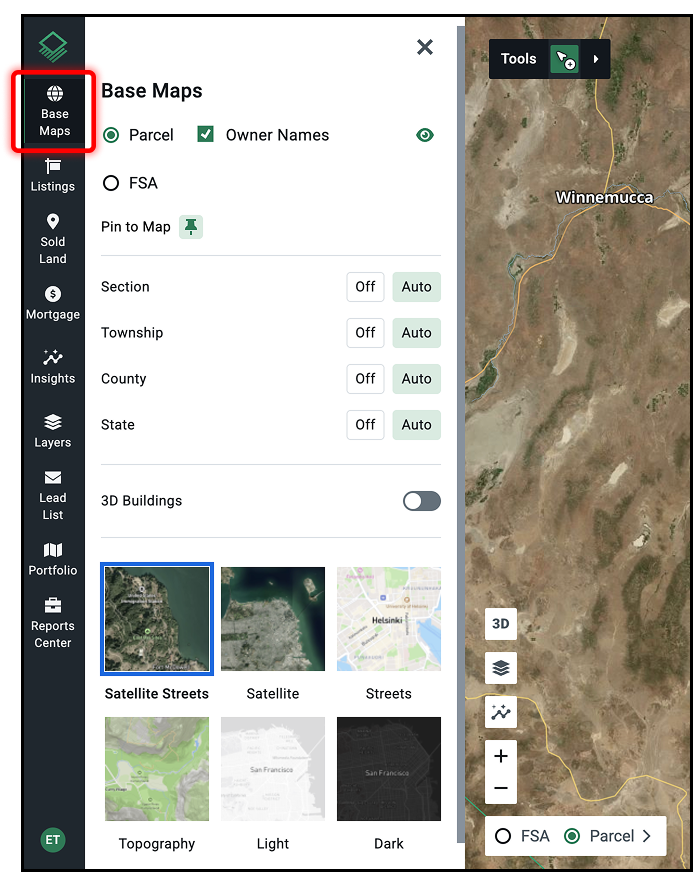This screenshot has width=699, height=885.
Task: Choose the Light base map thumbnail
Action: tap(273, 769)
